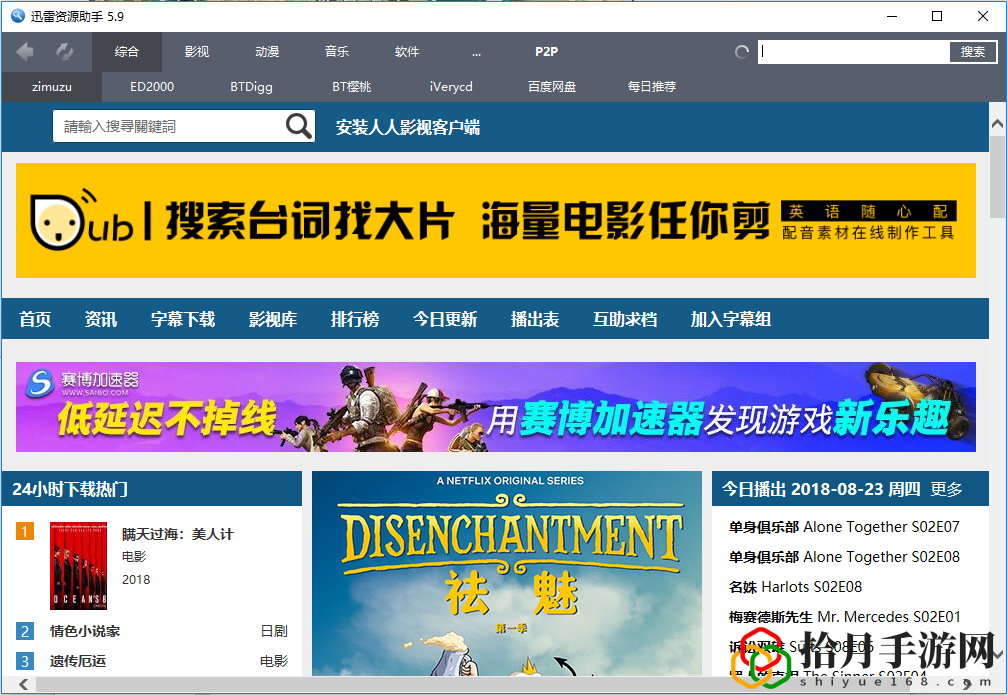This screenshot has width=1007, height=695.
Task: Click the back arrow navigation icon
Action: (25, 51)
